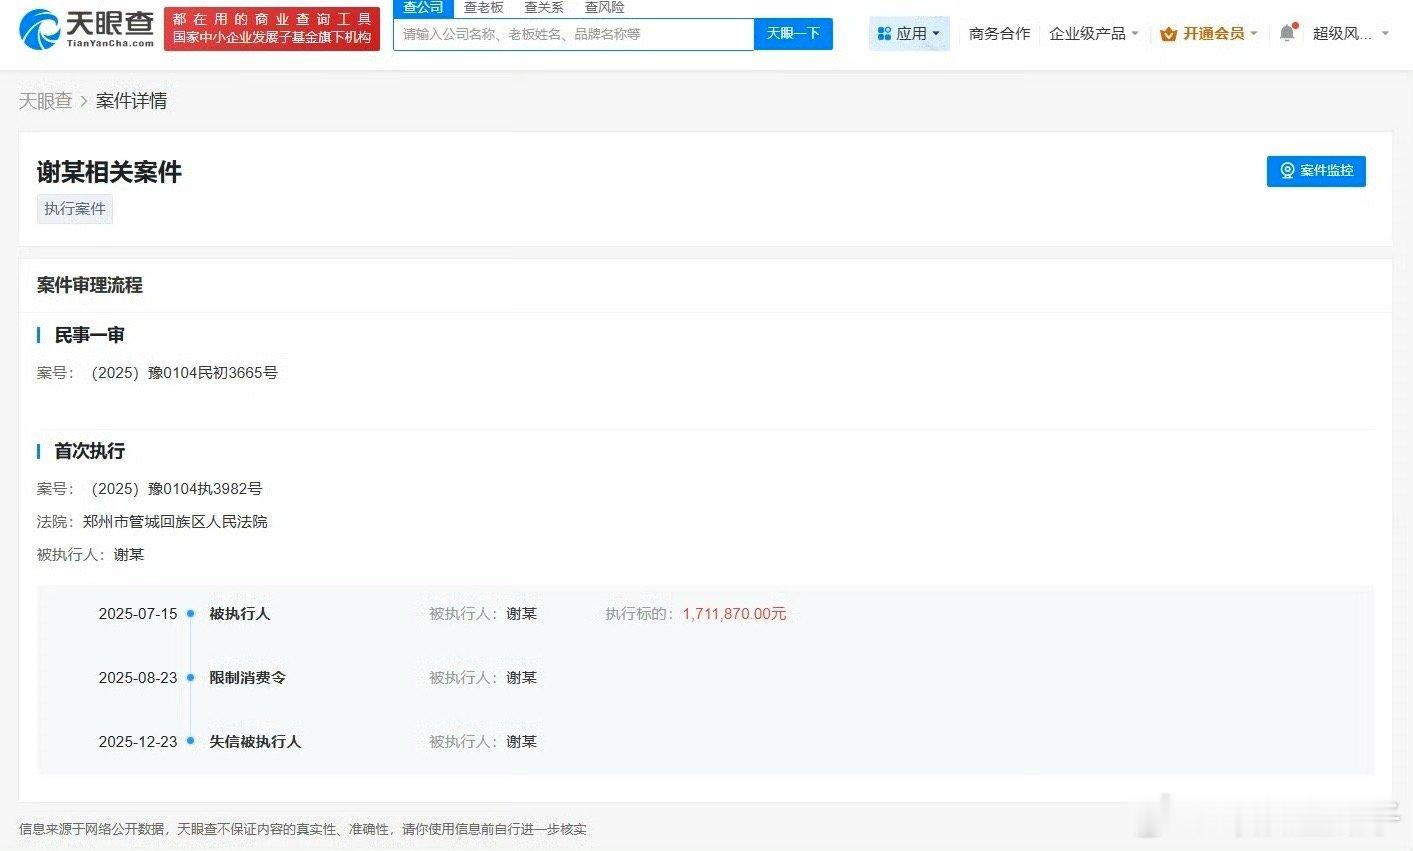Click the apps grid icon beside 应用
Screen dimensions: 1413x851
(884, 33)
